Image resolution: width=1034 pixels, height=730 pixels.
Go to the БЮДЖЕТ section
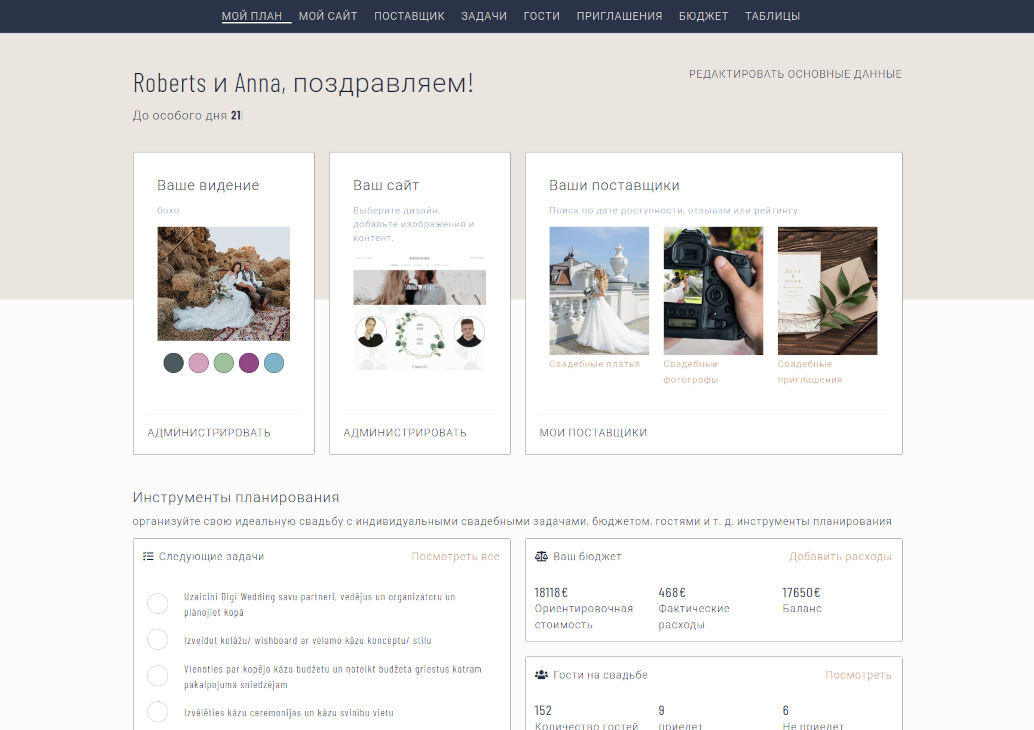(703, 16)
